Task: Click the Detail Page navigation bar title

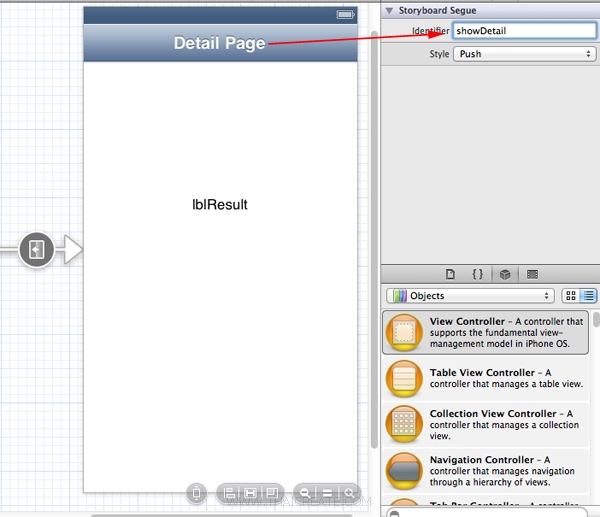Action: (219, 43)
